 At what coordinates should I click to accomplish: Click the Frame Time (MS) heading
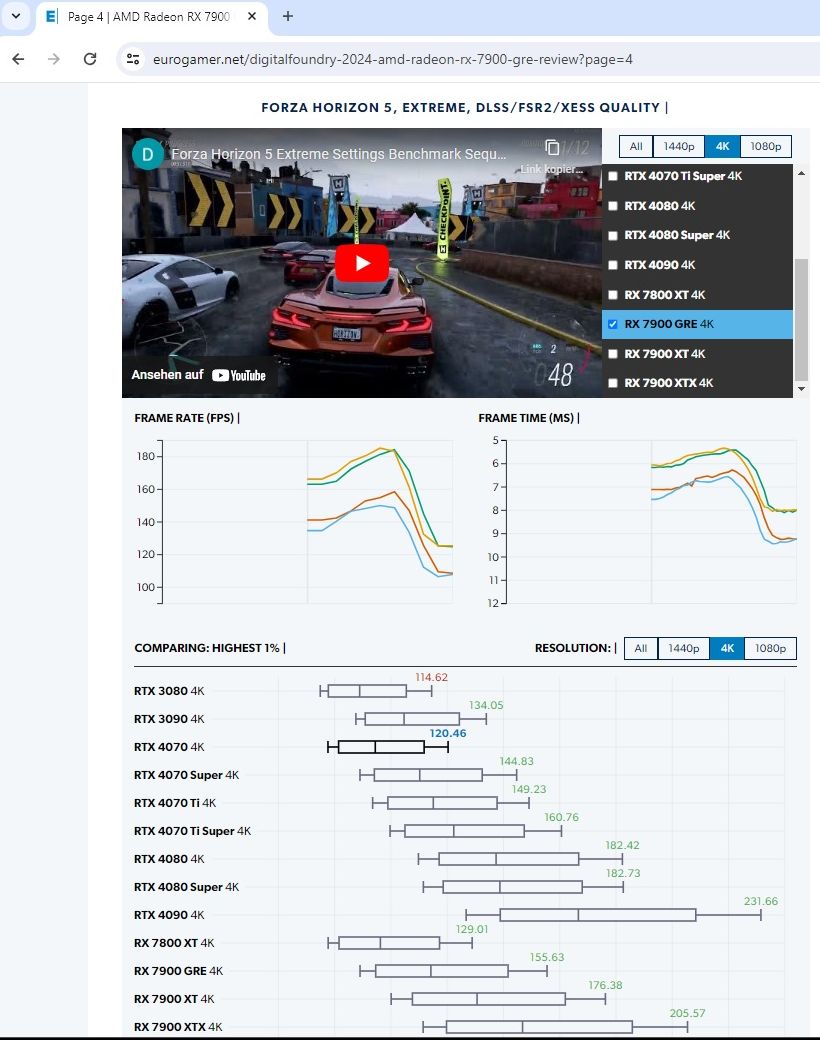[x=529, y=418]
